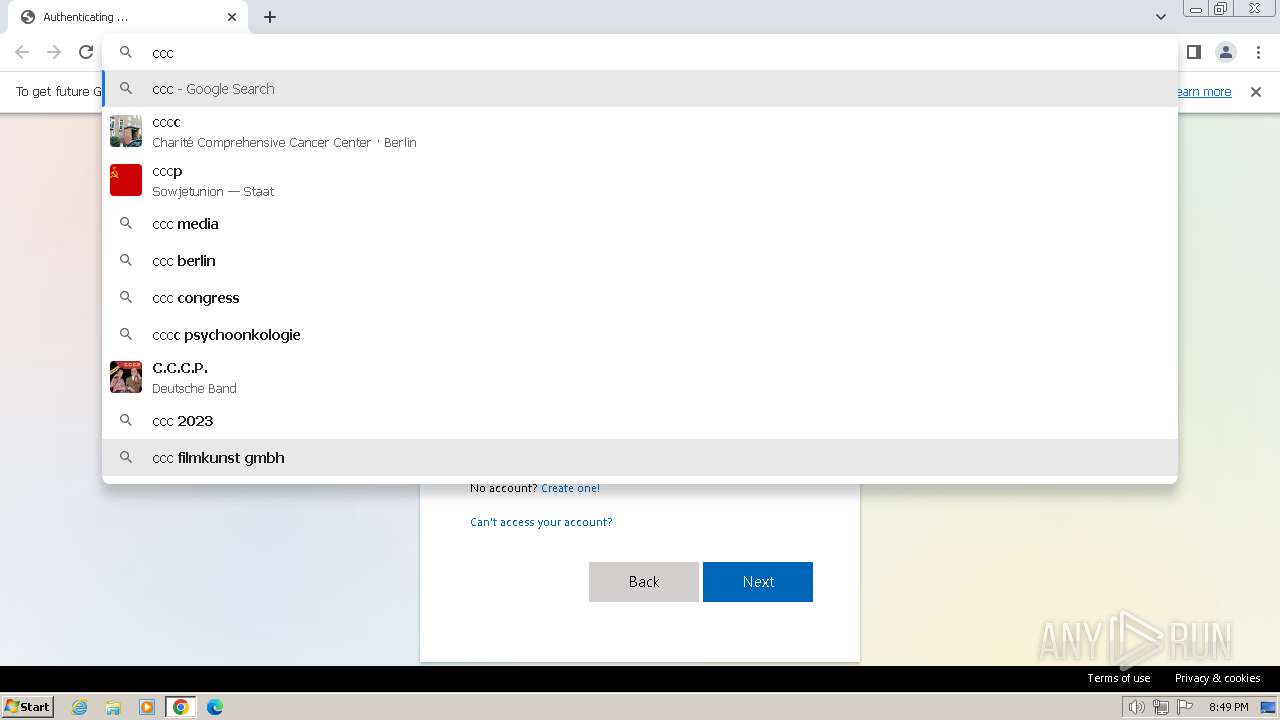Viewport: 1280px width, 720px height.
Task: Click the magnifier icon beside 'ccc filmkunst gmbh'
Action: [x=126, y=457]
